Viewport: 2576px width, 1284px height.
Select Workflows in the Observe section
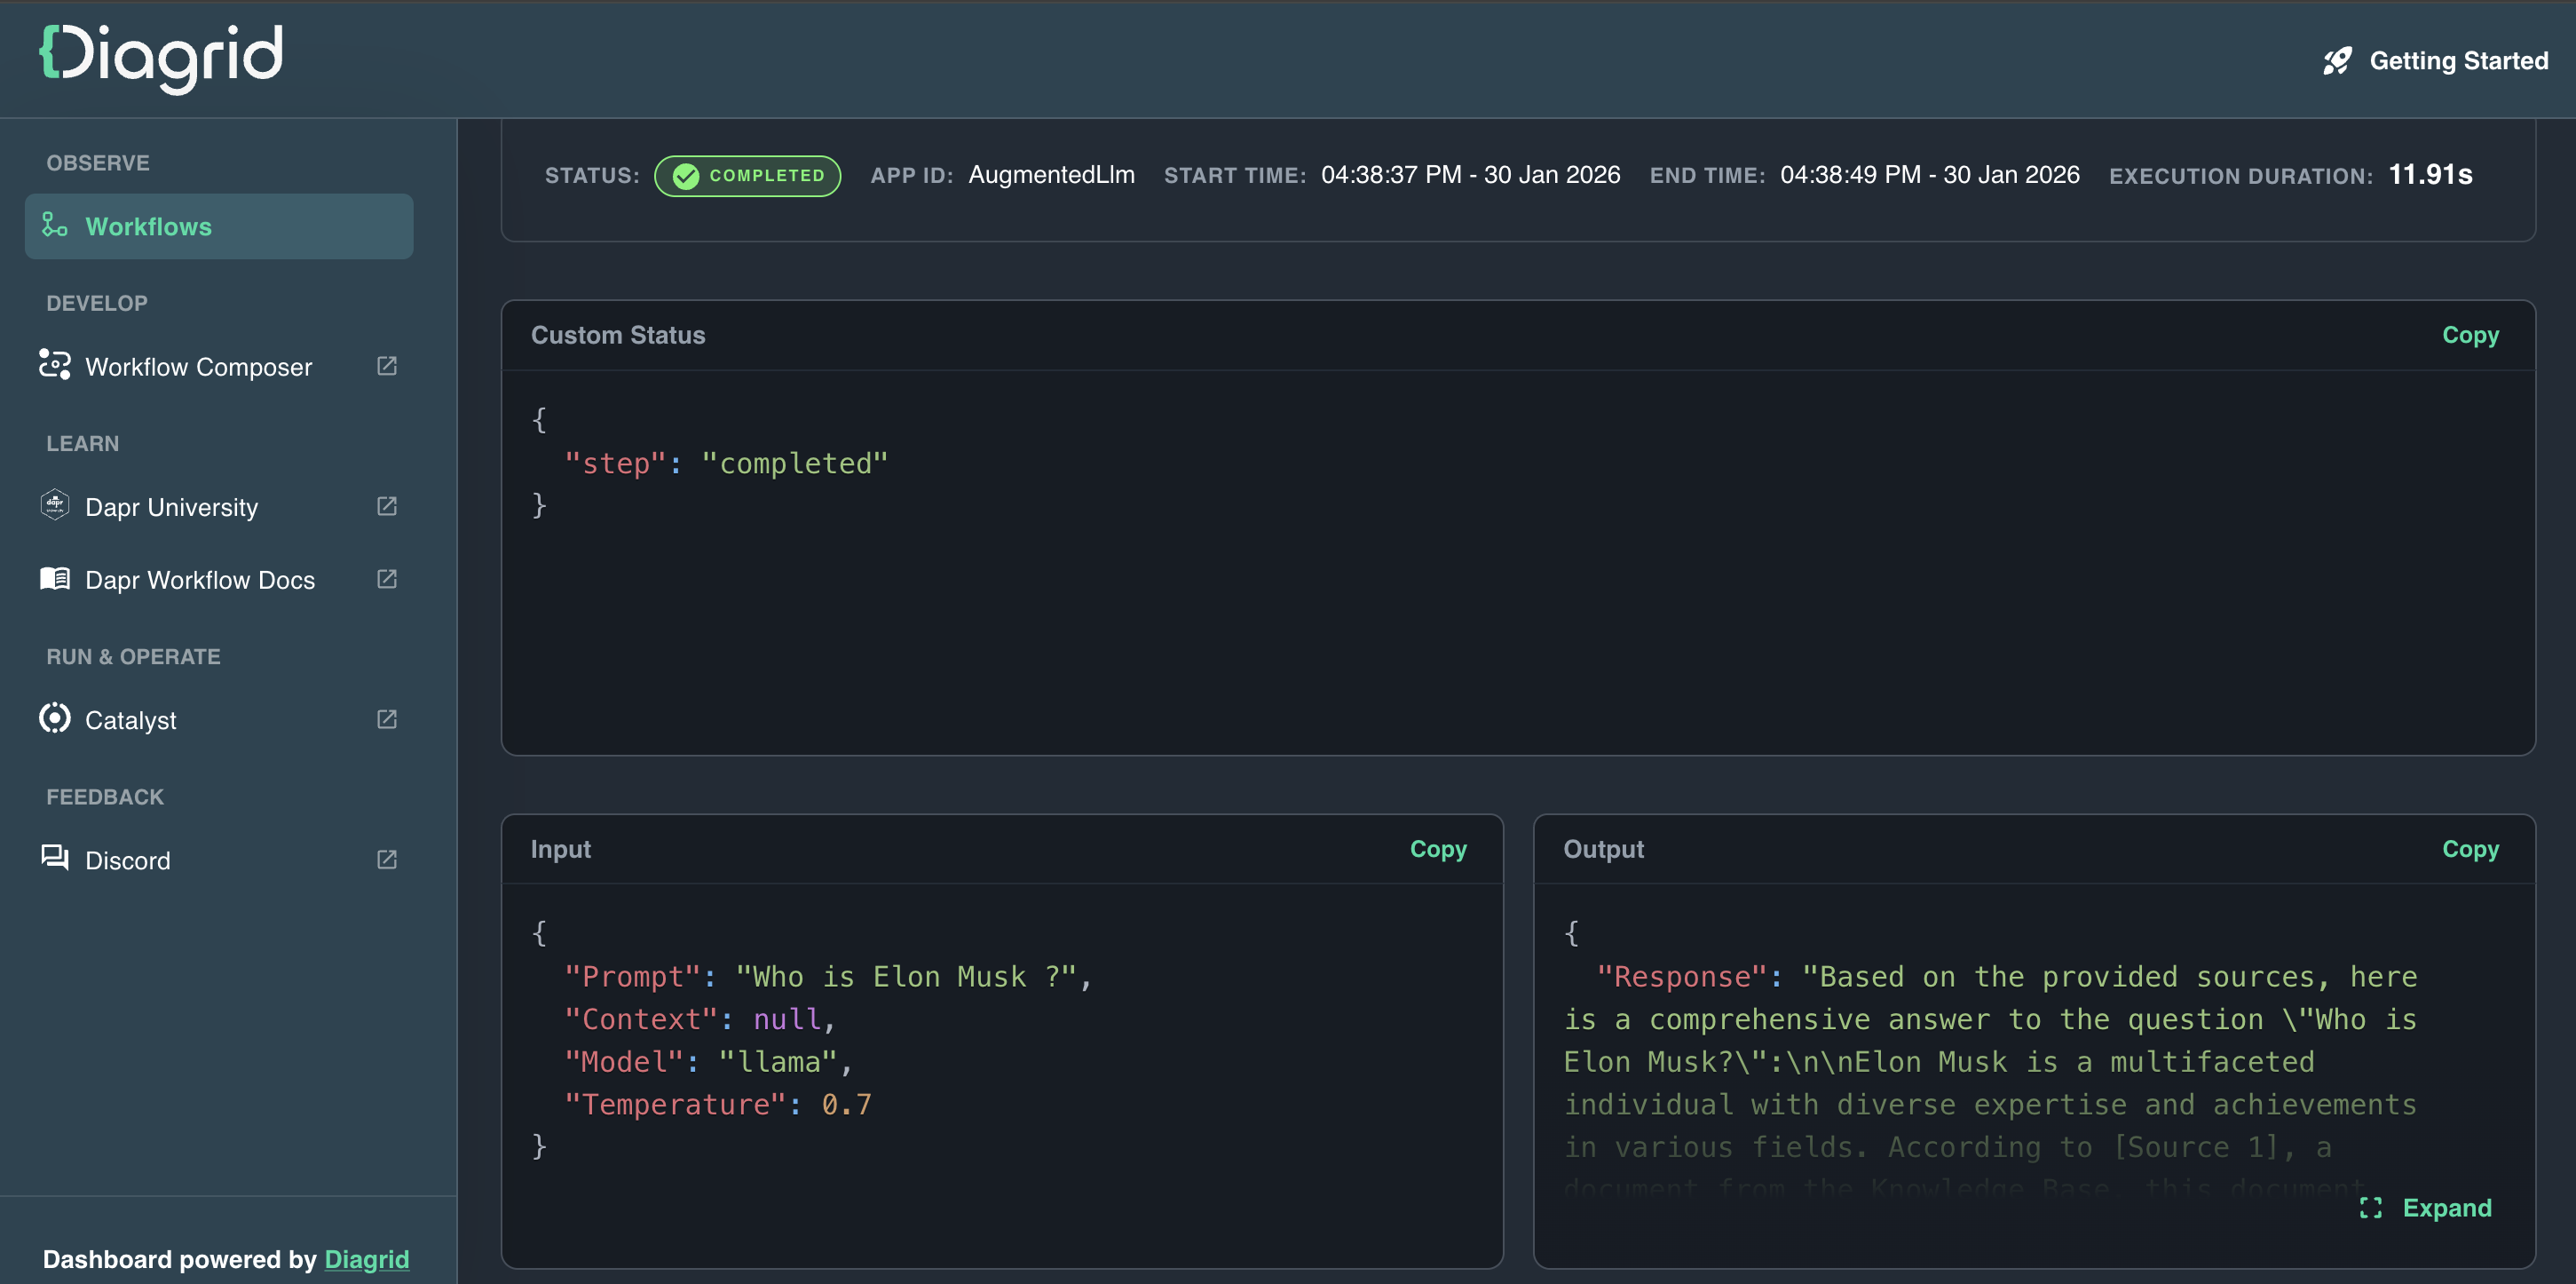pyautogui.click(x=148, y=227)
